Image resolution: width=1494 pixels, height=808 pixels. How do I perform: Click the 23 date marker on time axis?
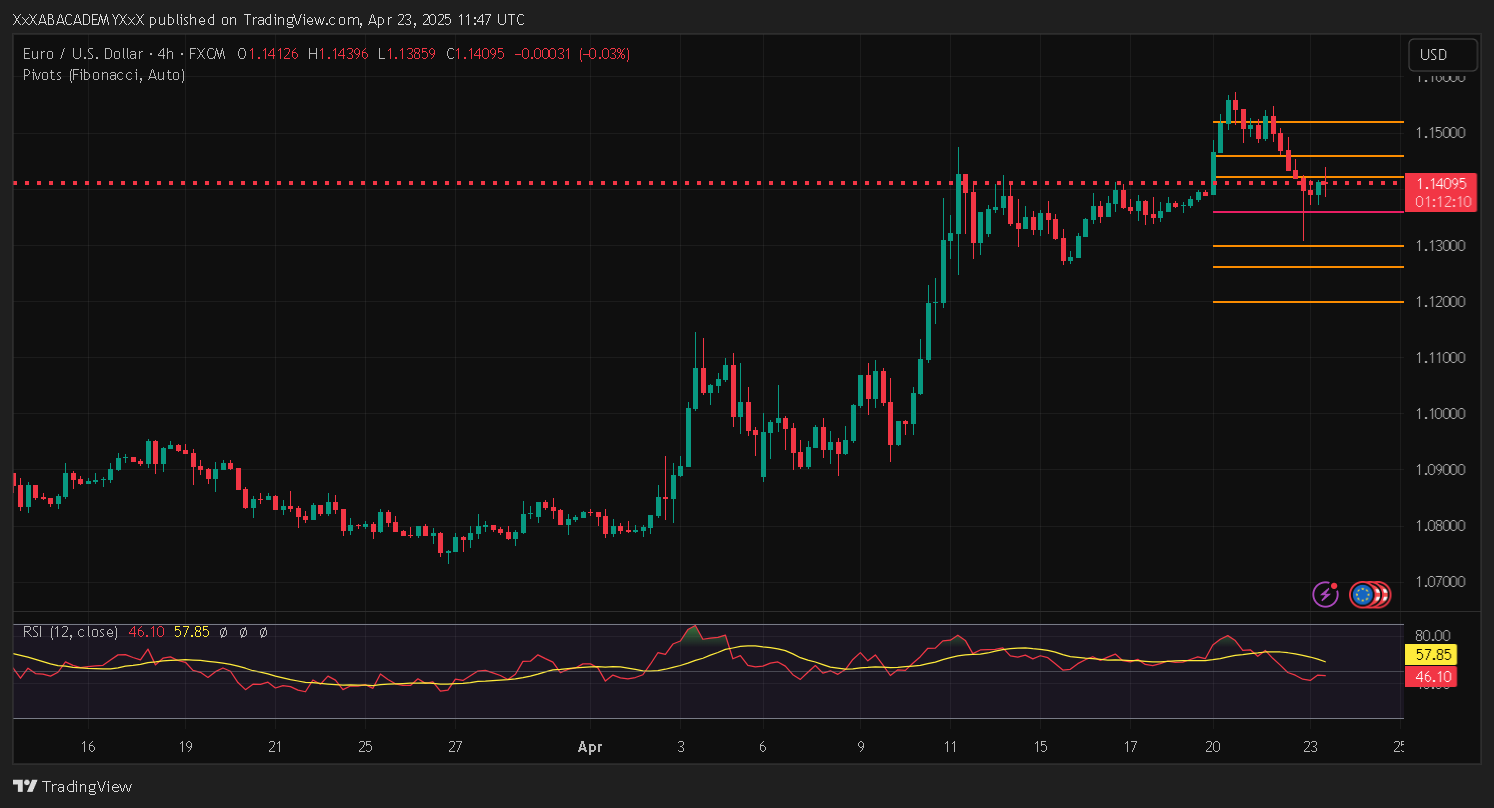pyautogui.click(x=1310, y=747)
